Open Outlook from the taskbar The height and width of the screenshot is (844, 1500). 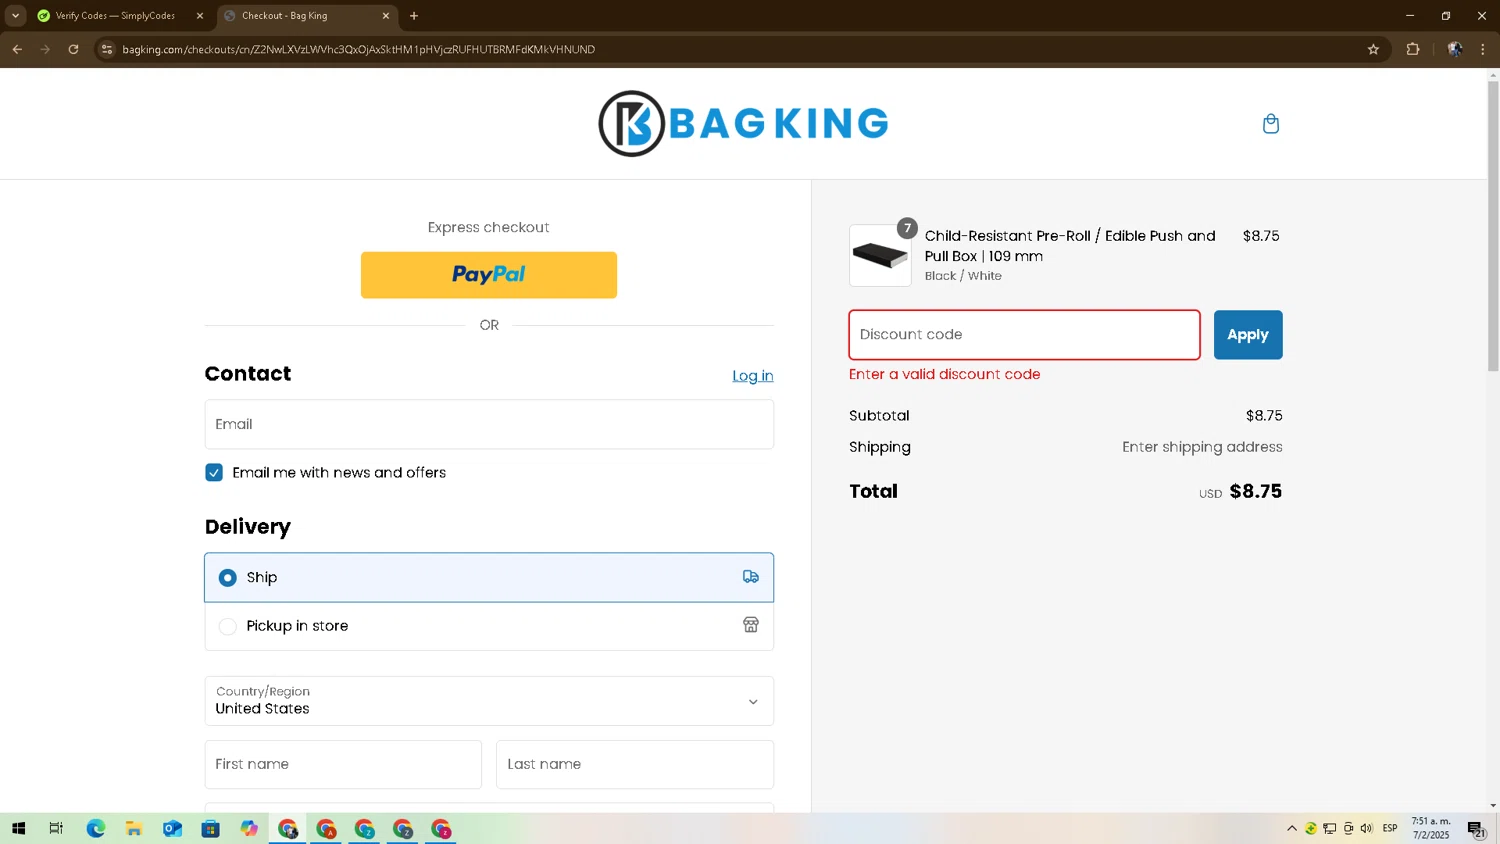172,829
